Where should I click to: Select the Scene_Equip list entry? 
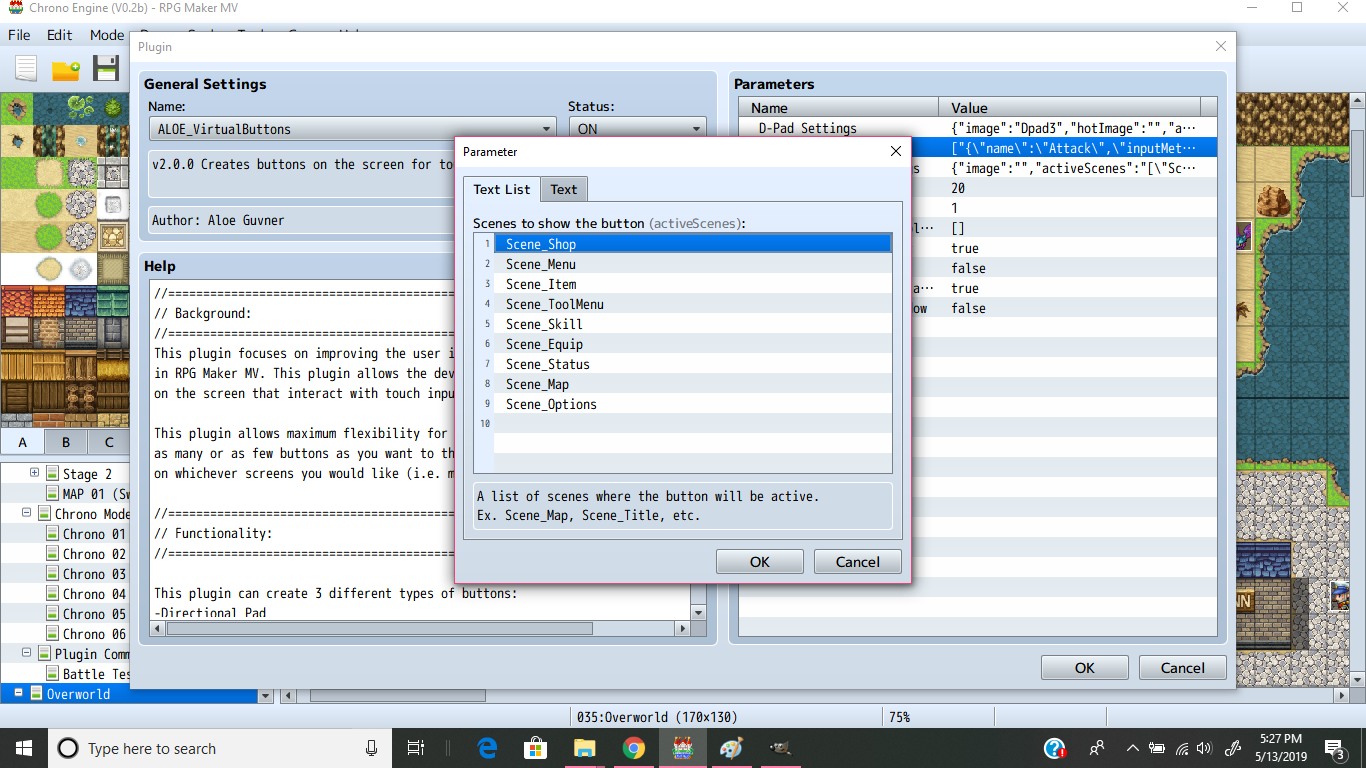tap(692, 344)
